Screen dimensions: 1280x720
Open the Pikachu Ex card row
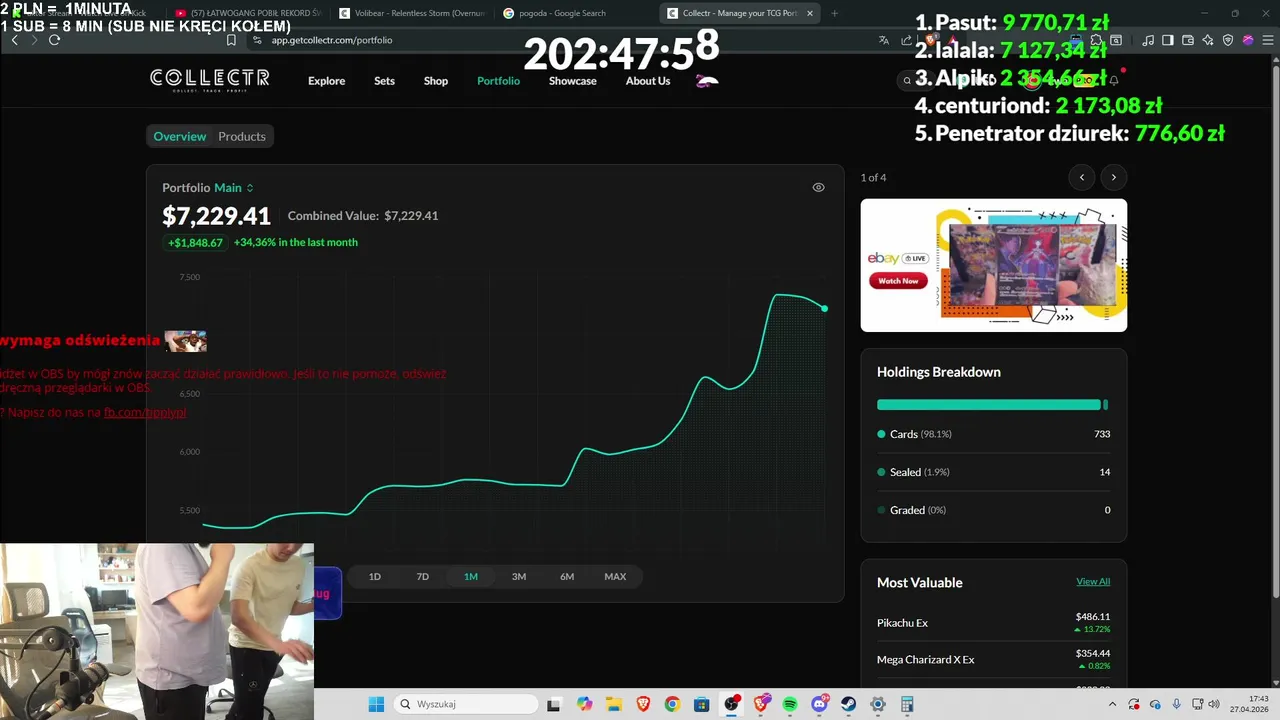click(x=993, y=622)
